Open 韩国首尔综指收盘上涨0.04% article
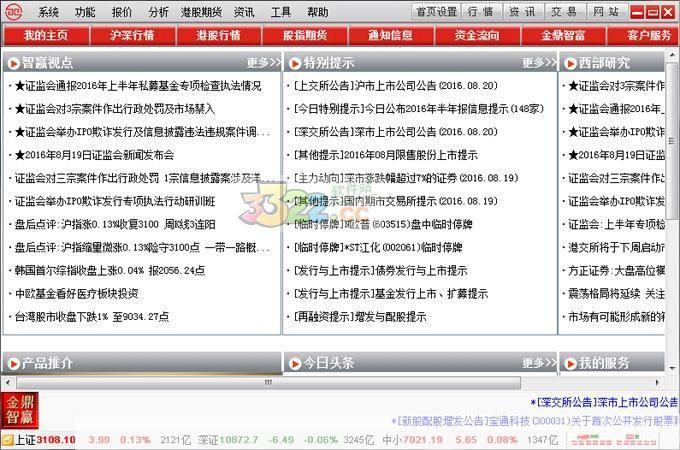 (110, 271)
